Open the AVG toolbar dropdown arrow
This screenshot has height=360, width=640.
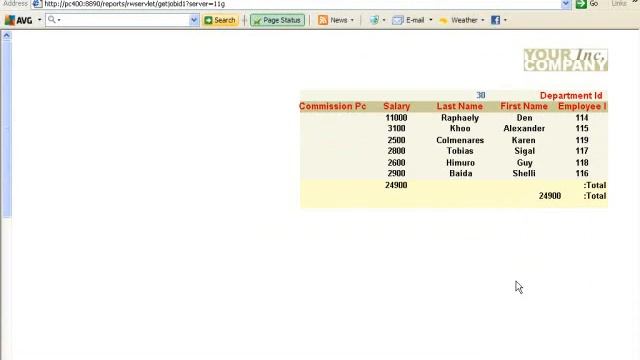(x=40, y=20)
